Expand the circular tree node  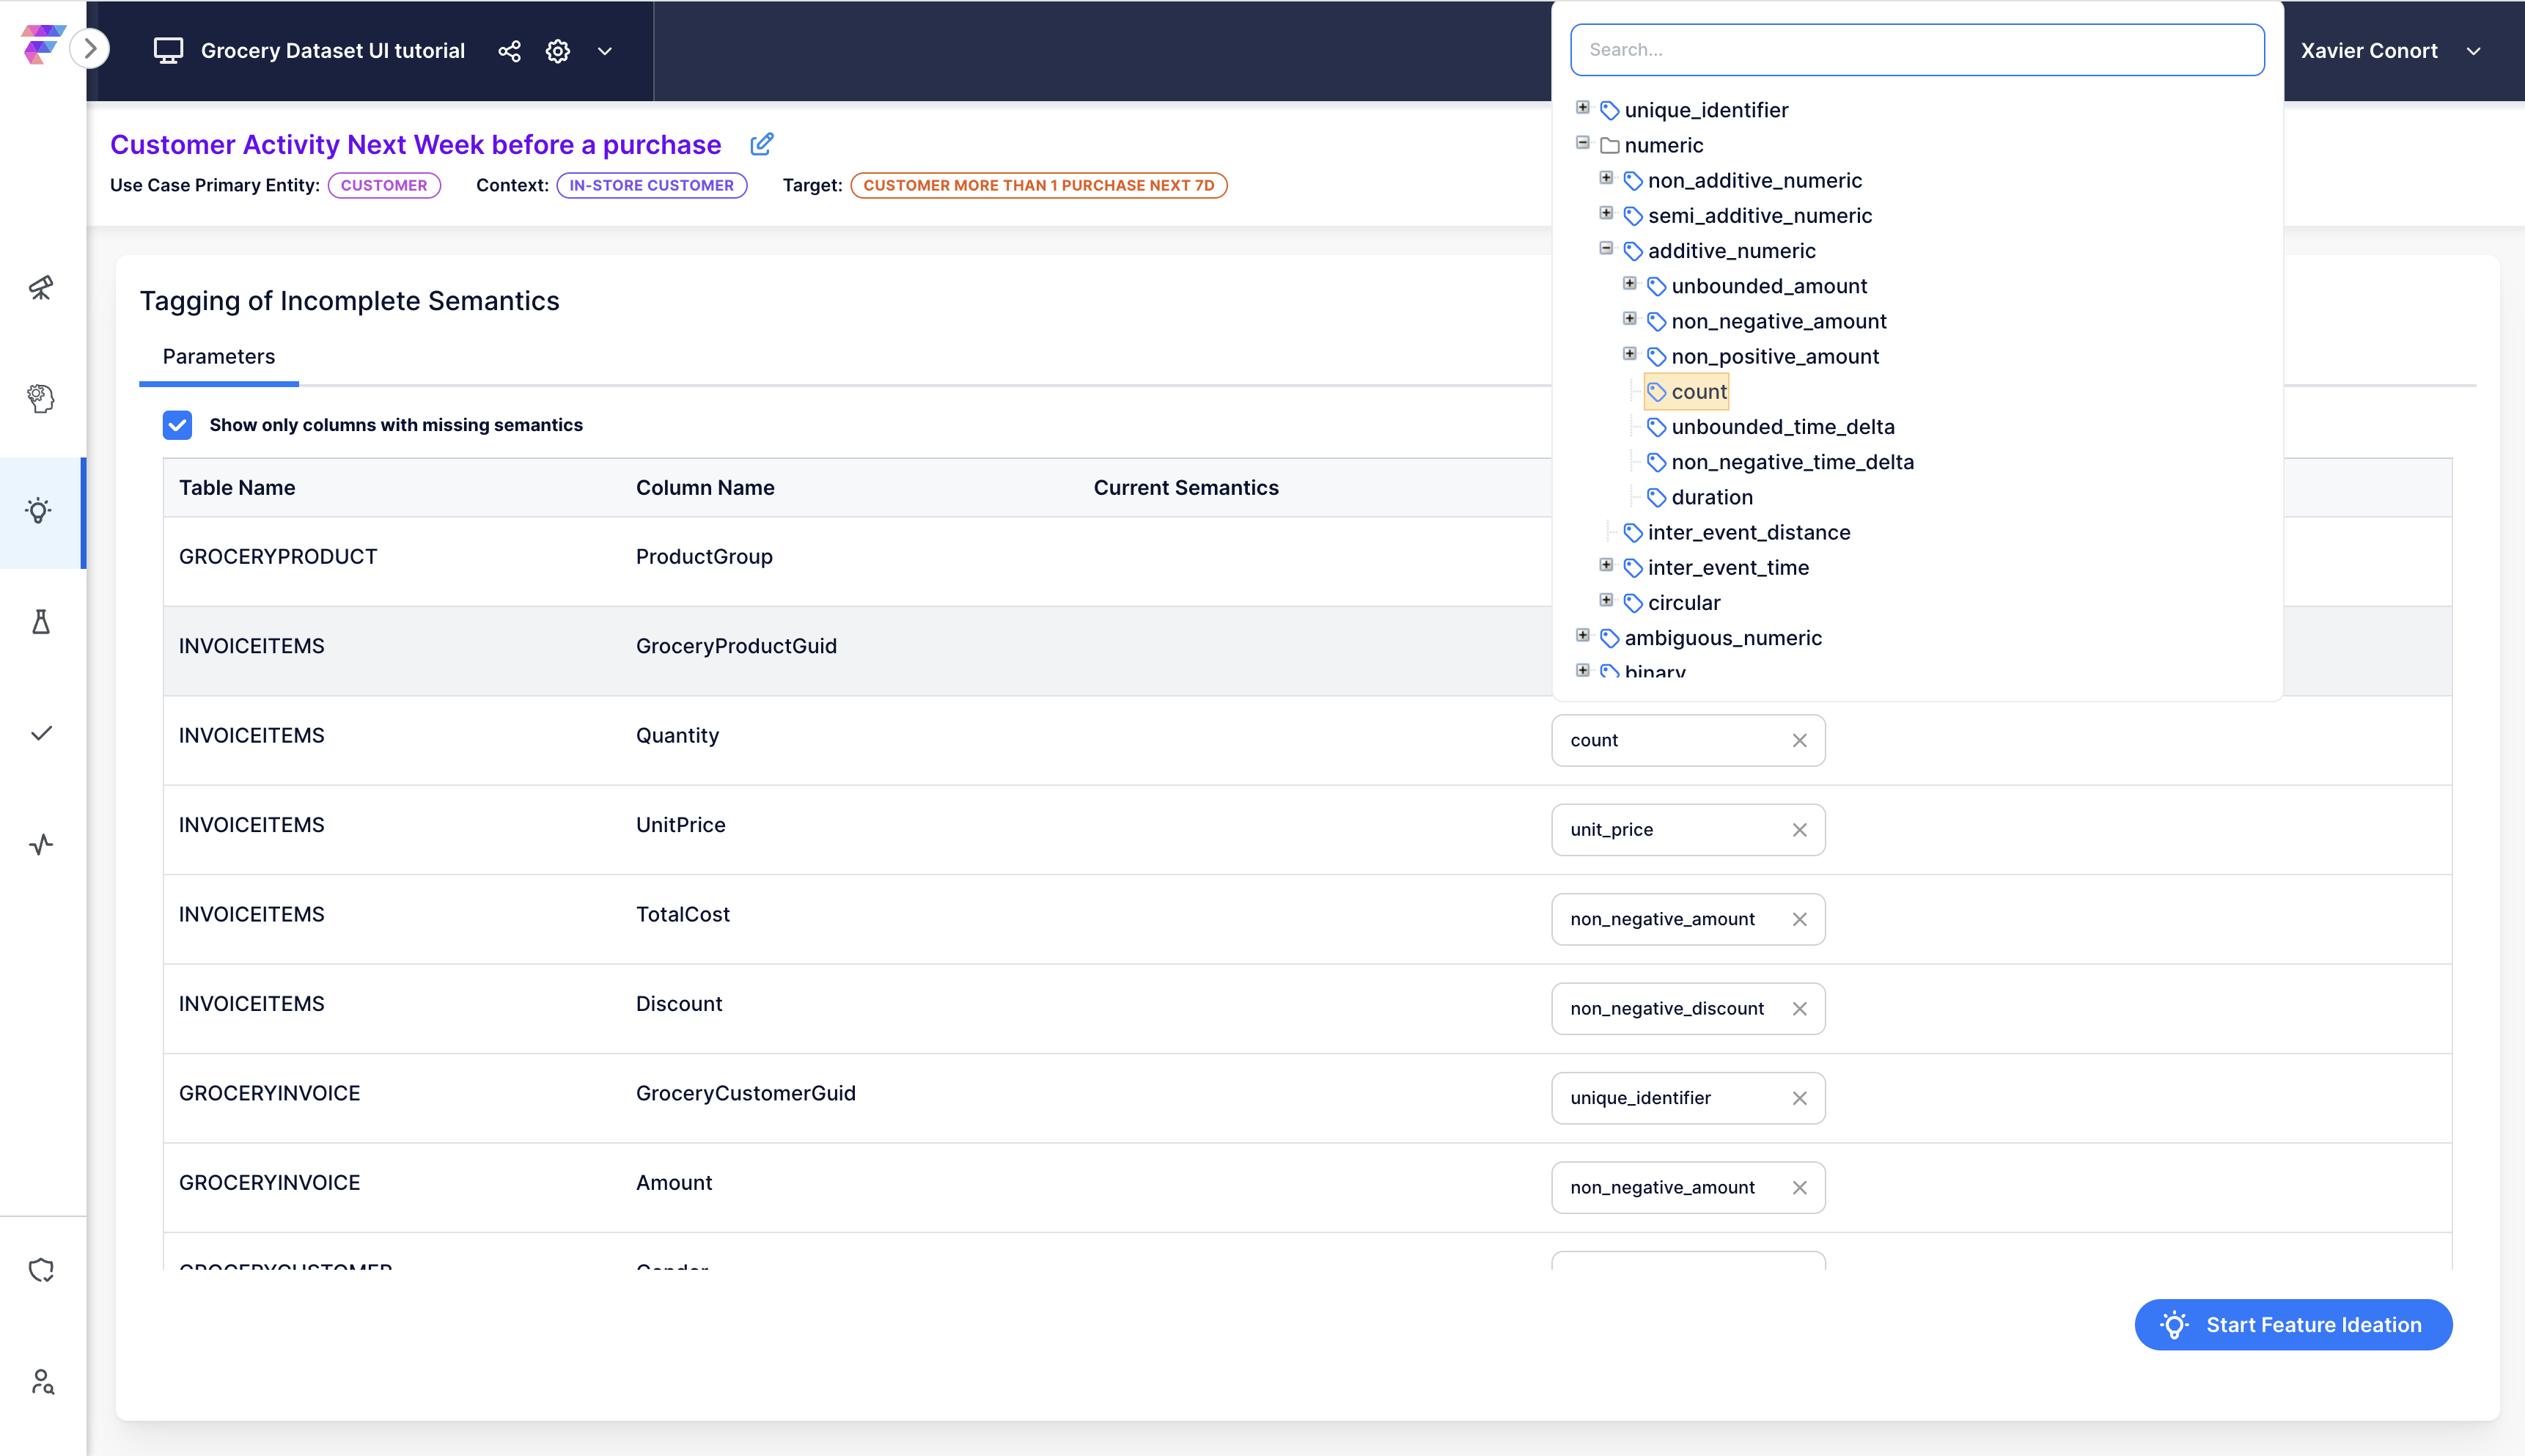click(x=1606, y=600)
